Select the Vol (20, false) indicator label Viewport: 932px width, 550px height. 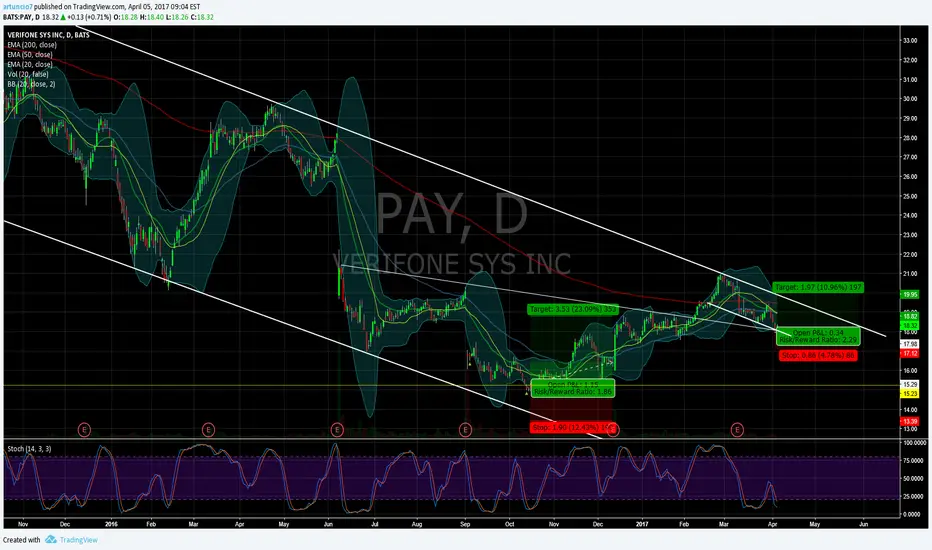[x=28, y=74]
